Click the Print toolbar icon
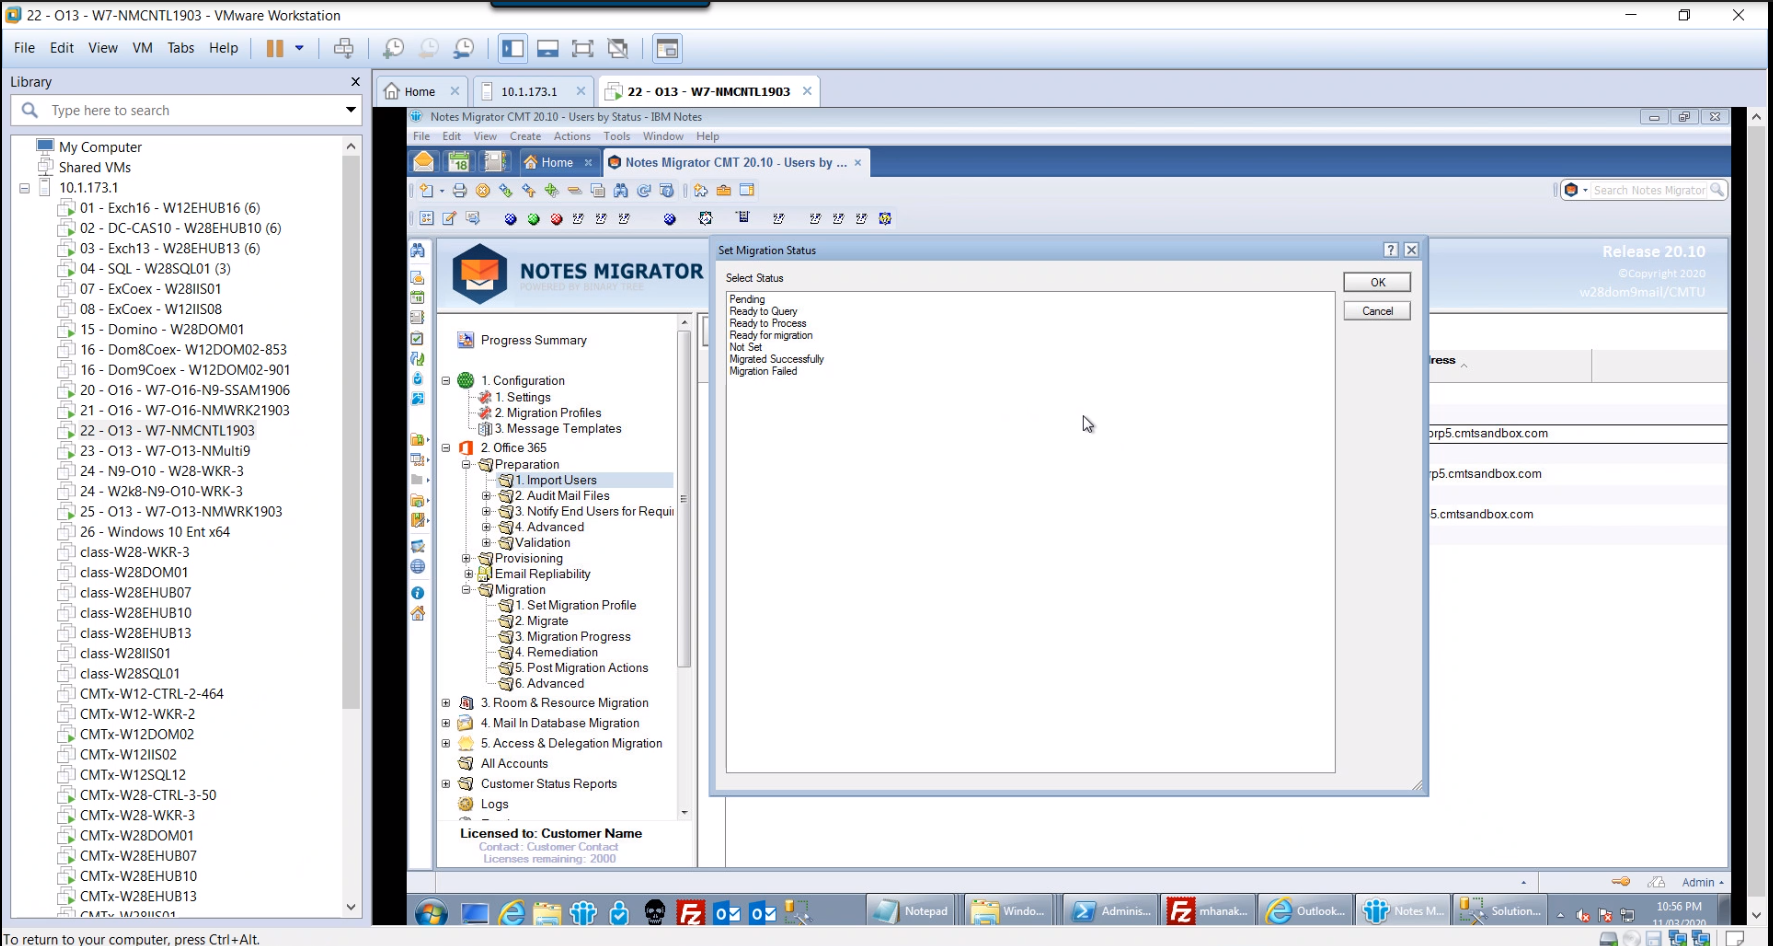 coord(459,190)
